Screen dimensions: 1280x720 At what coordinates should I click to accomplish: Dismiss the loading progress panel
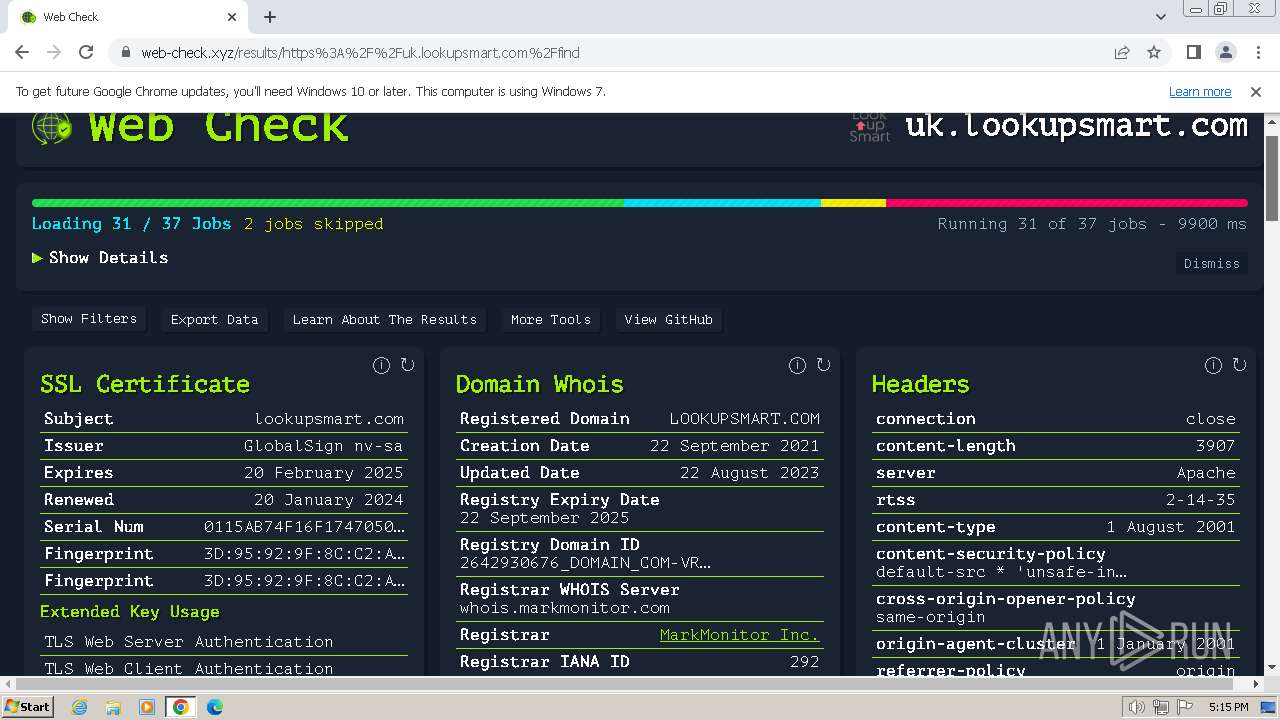click(x=1212, y=264)
